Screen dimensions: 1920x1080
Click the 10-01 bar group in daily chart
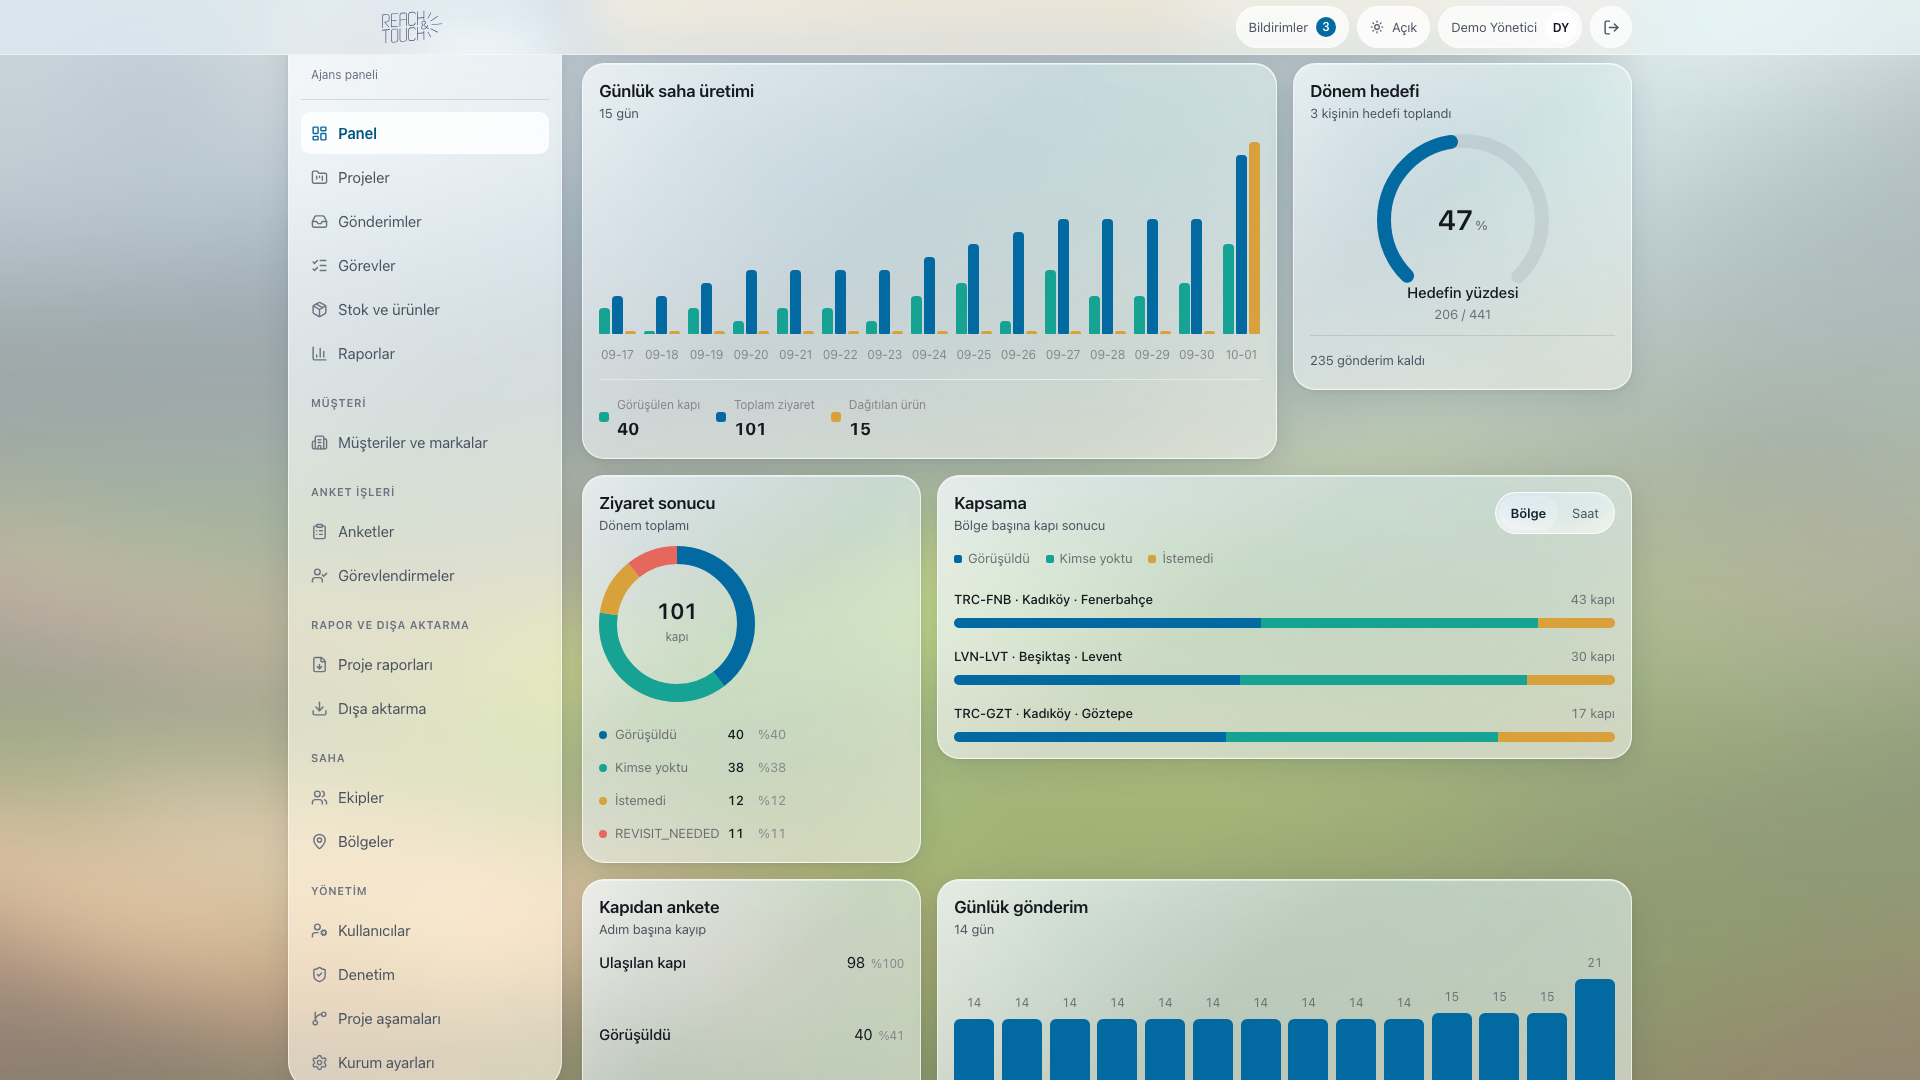pyautogui.click(x=1241, y=238)
